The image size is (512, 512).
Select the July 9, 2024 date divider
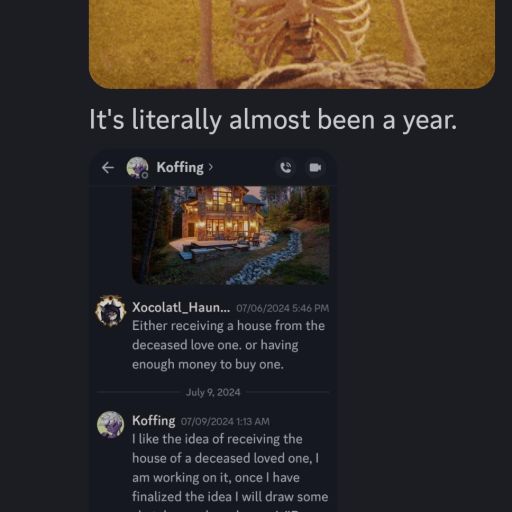[x=213, y=392]
